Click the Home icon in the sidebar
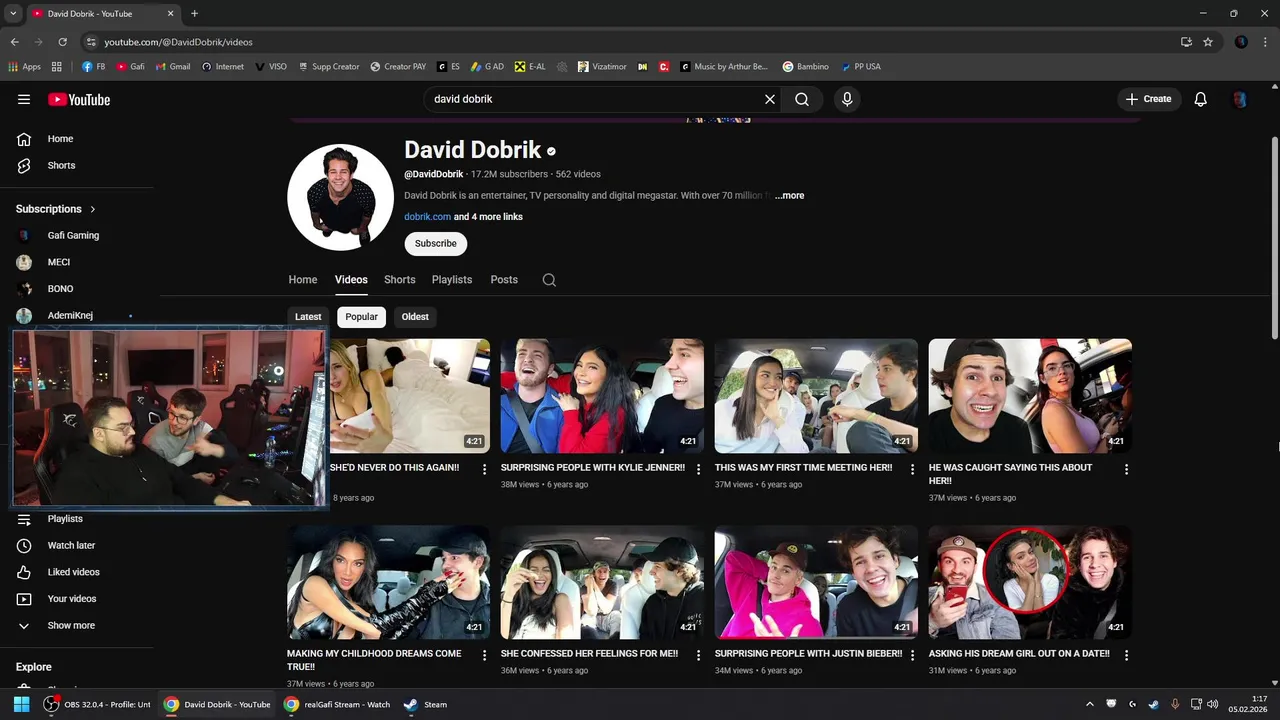Viewport: 1280px width, 720px height. (24, 139)
